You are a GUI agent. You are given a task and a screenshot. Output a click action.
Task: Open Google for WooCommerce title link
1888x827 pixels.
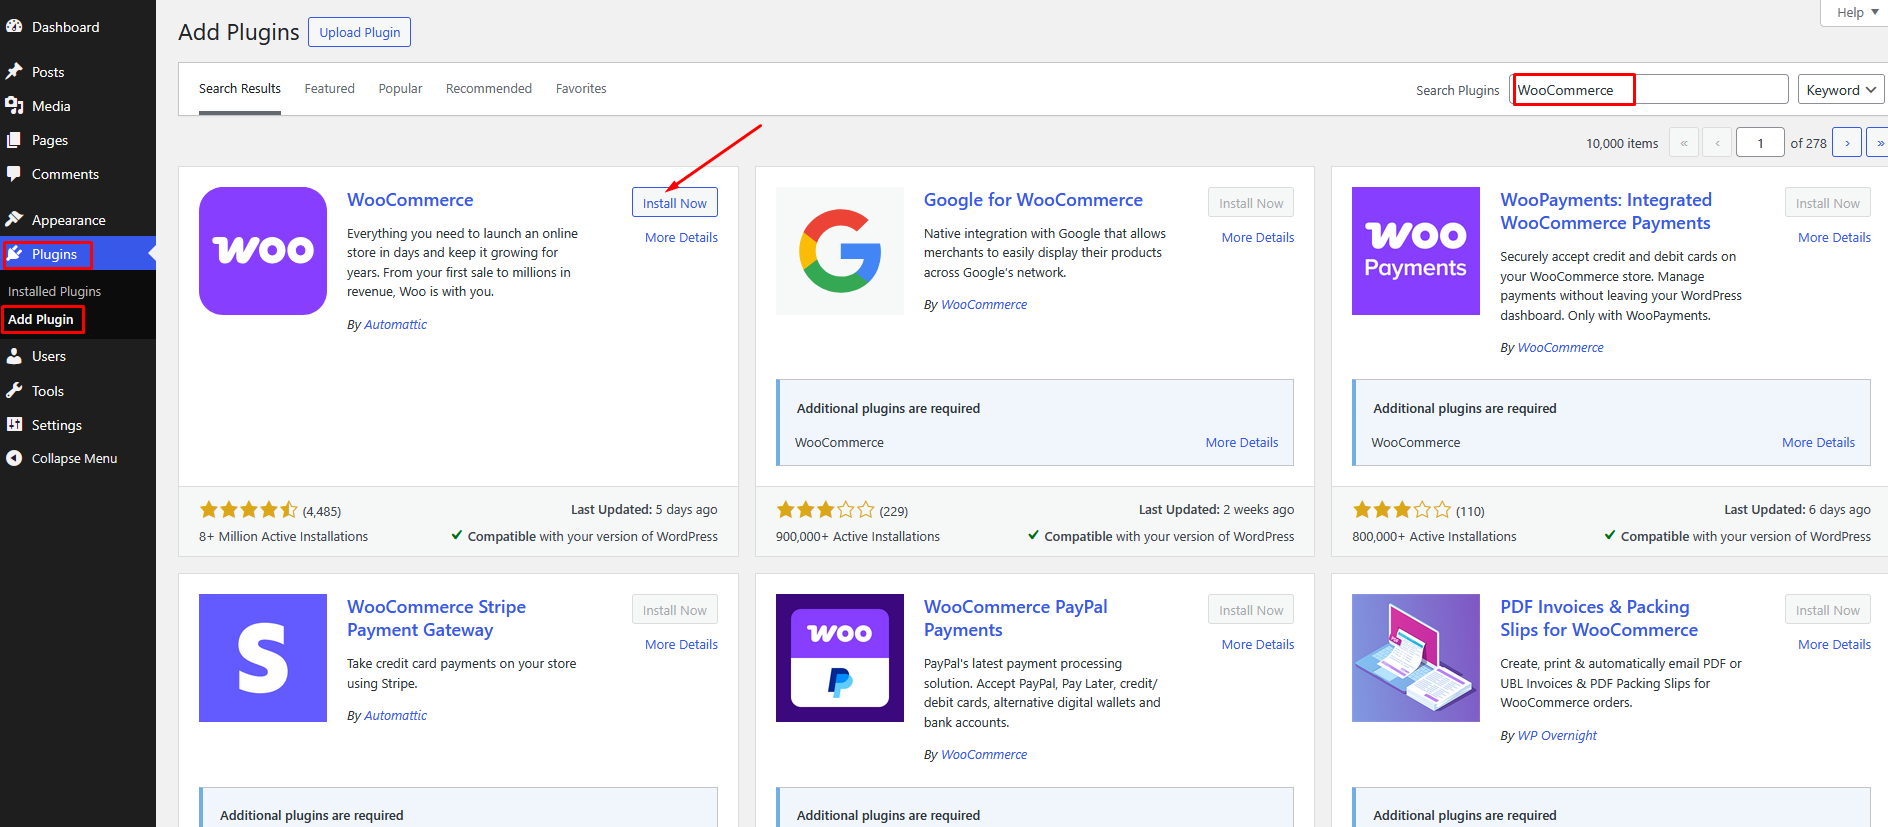pos(1033,200)
